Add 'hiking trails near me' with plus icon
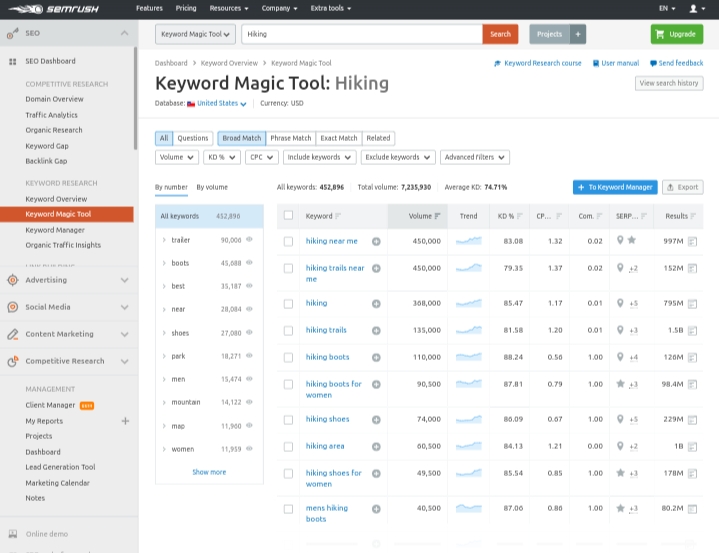719x553 pixels. [x=376, y=268]
